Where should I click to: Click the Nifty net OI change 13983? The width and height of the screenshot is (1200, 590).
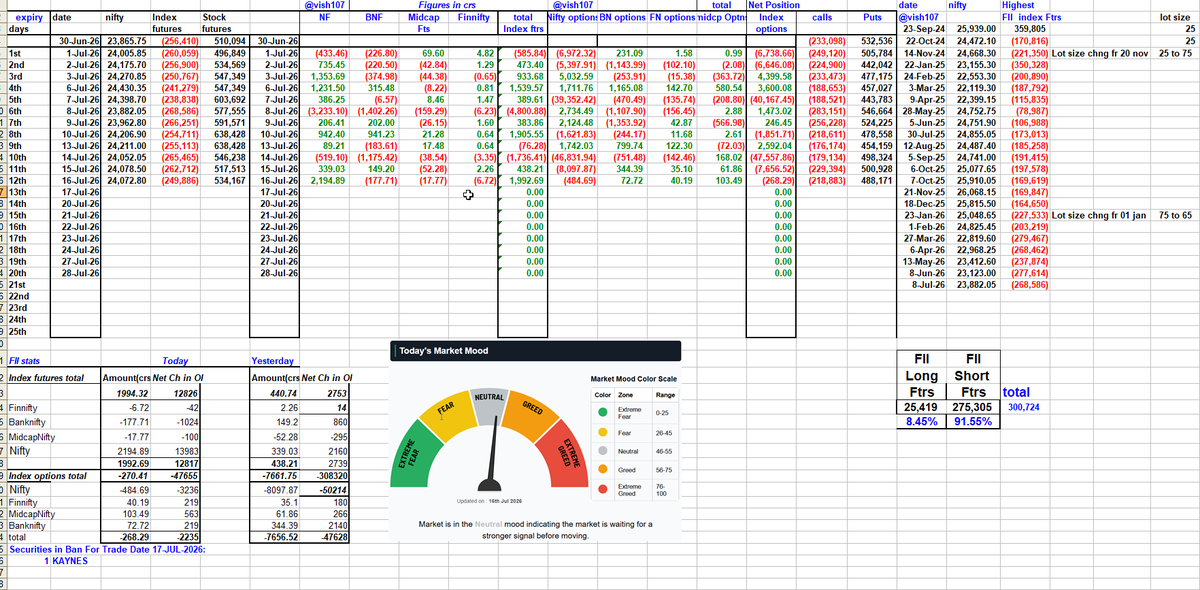(186, 452)
